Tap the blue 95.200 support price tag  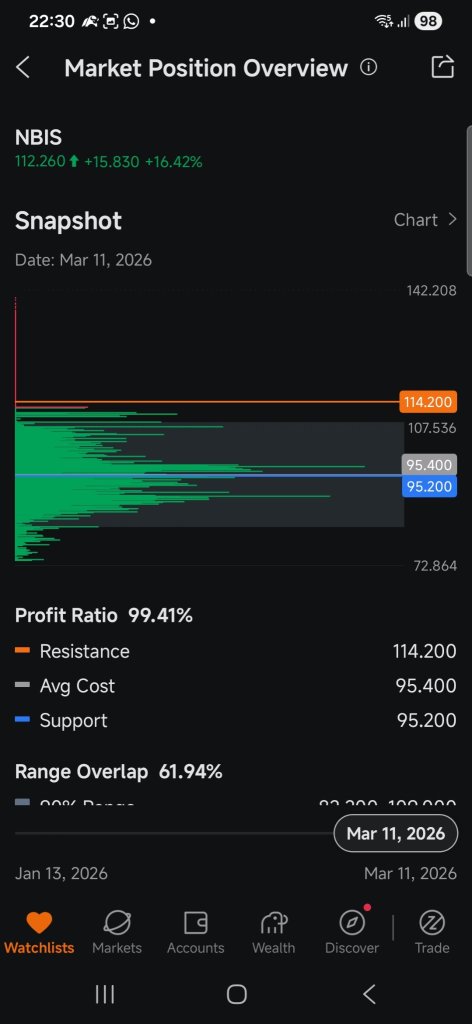(429, 487)
